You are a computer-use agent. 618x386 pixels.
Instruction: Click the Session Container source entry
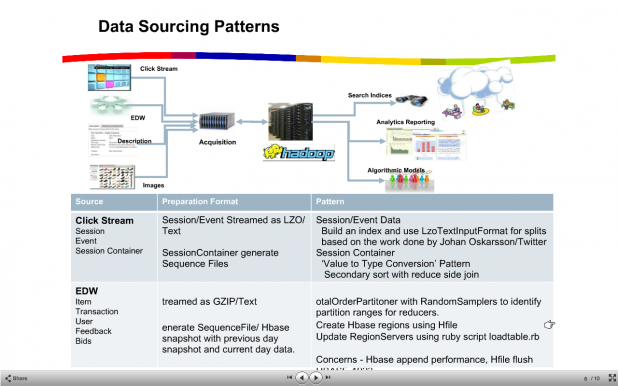point(109,251)
